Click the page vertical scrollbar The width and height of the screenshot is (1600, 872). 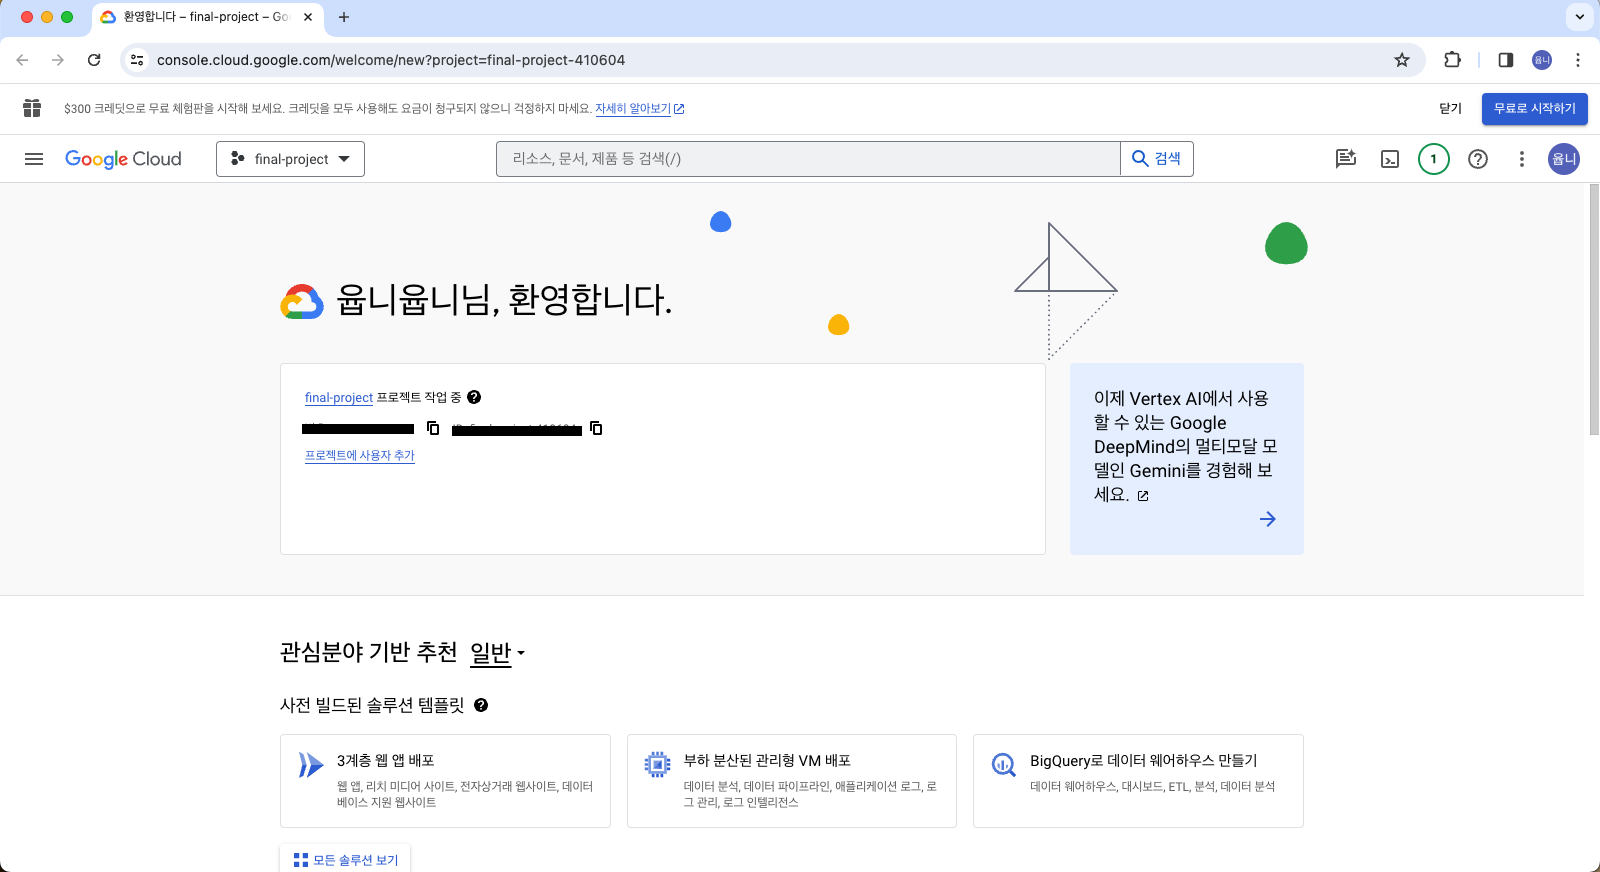tap(1594, 310)
